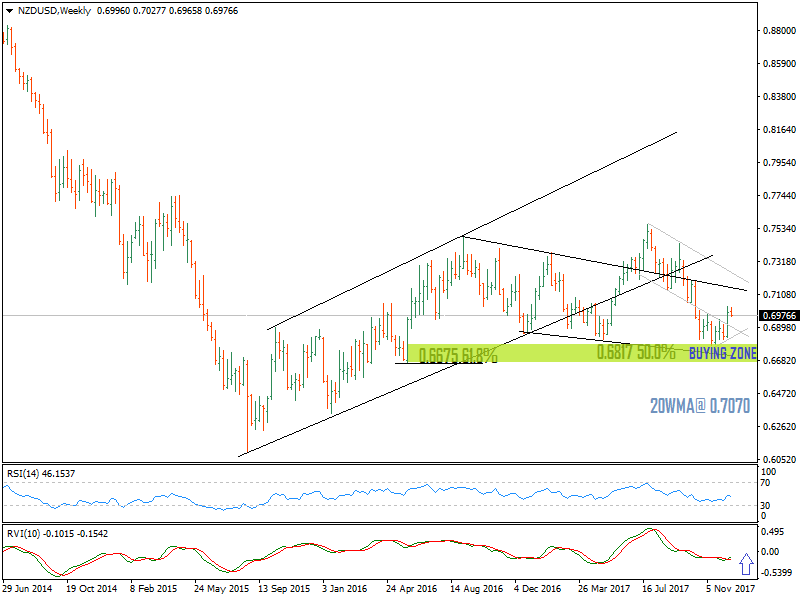Click the 29 Jun 2014 date label
Screen dimensions: 800x600
pos(28,589)
